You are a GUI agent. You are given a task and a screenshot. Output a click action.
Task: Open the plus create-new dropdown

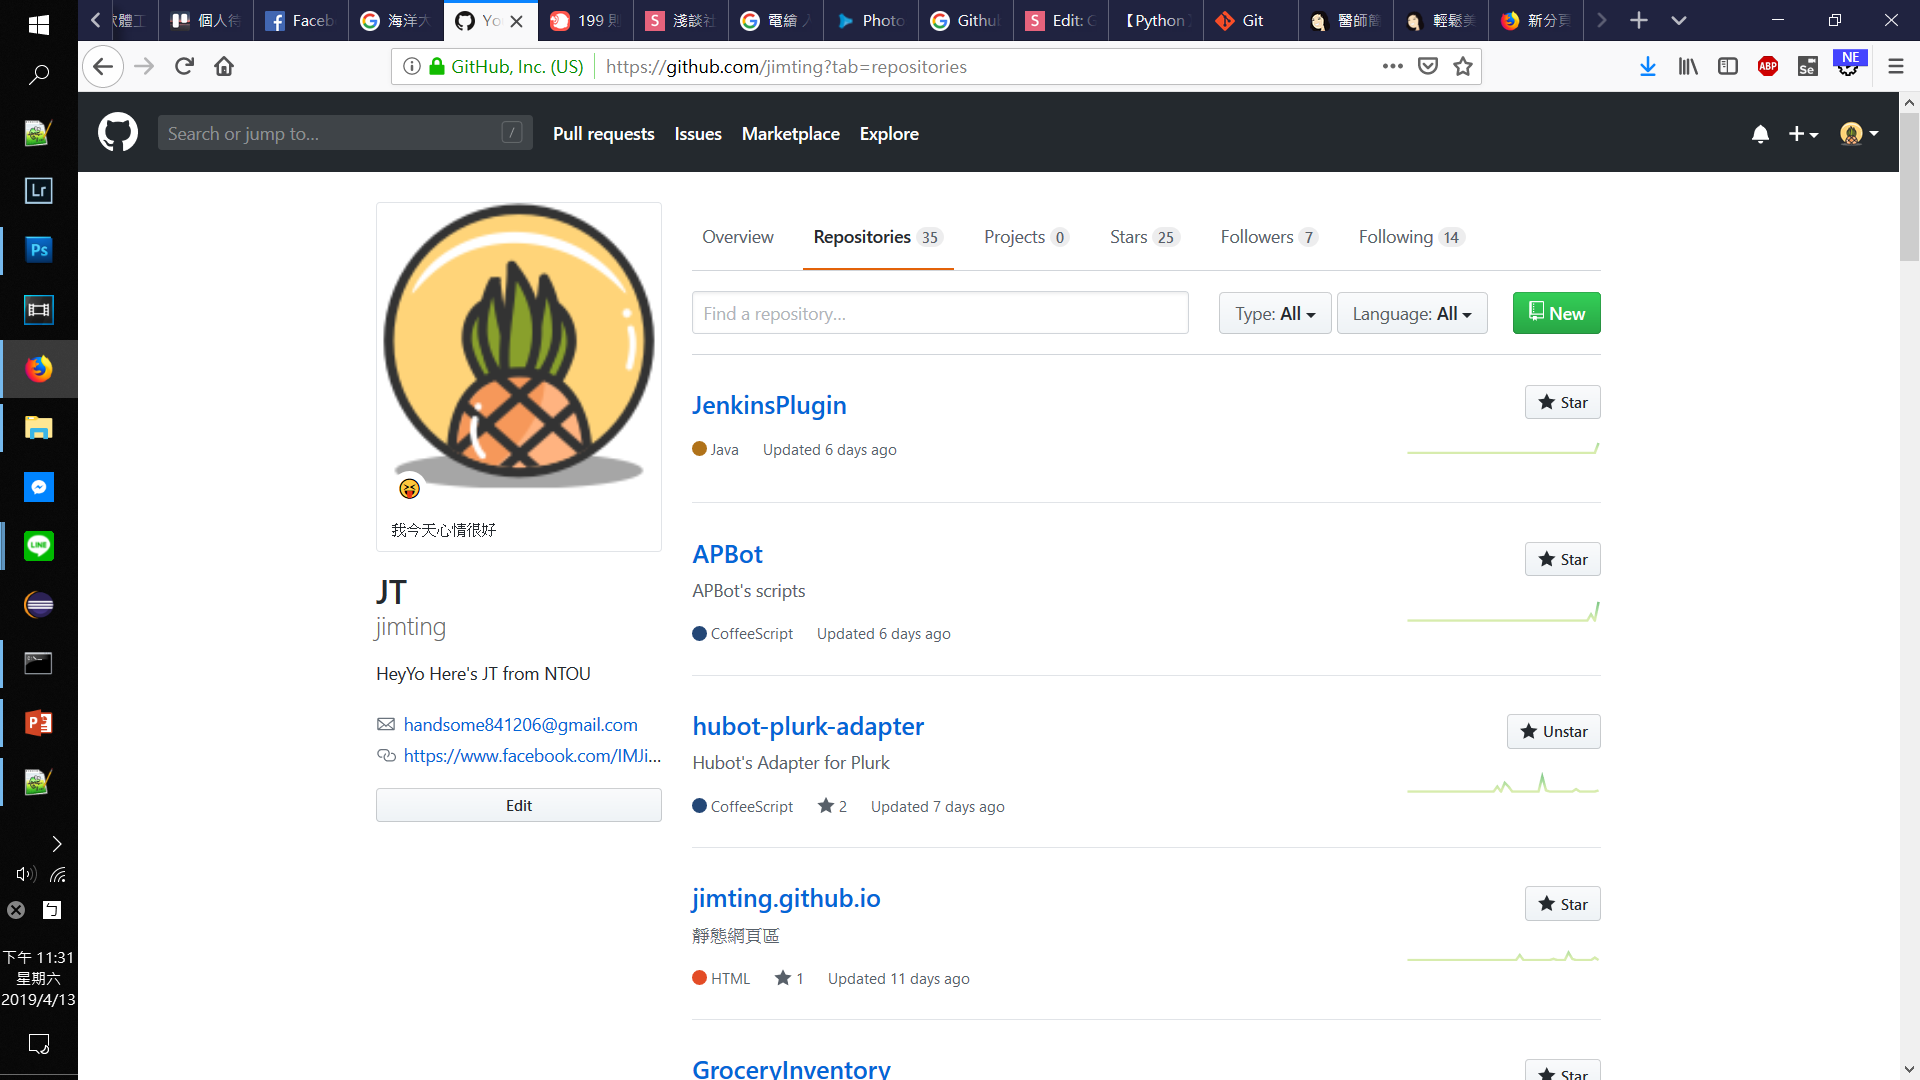pos(1803,134)
